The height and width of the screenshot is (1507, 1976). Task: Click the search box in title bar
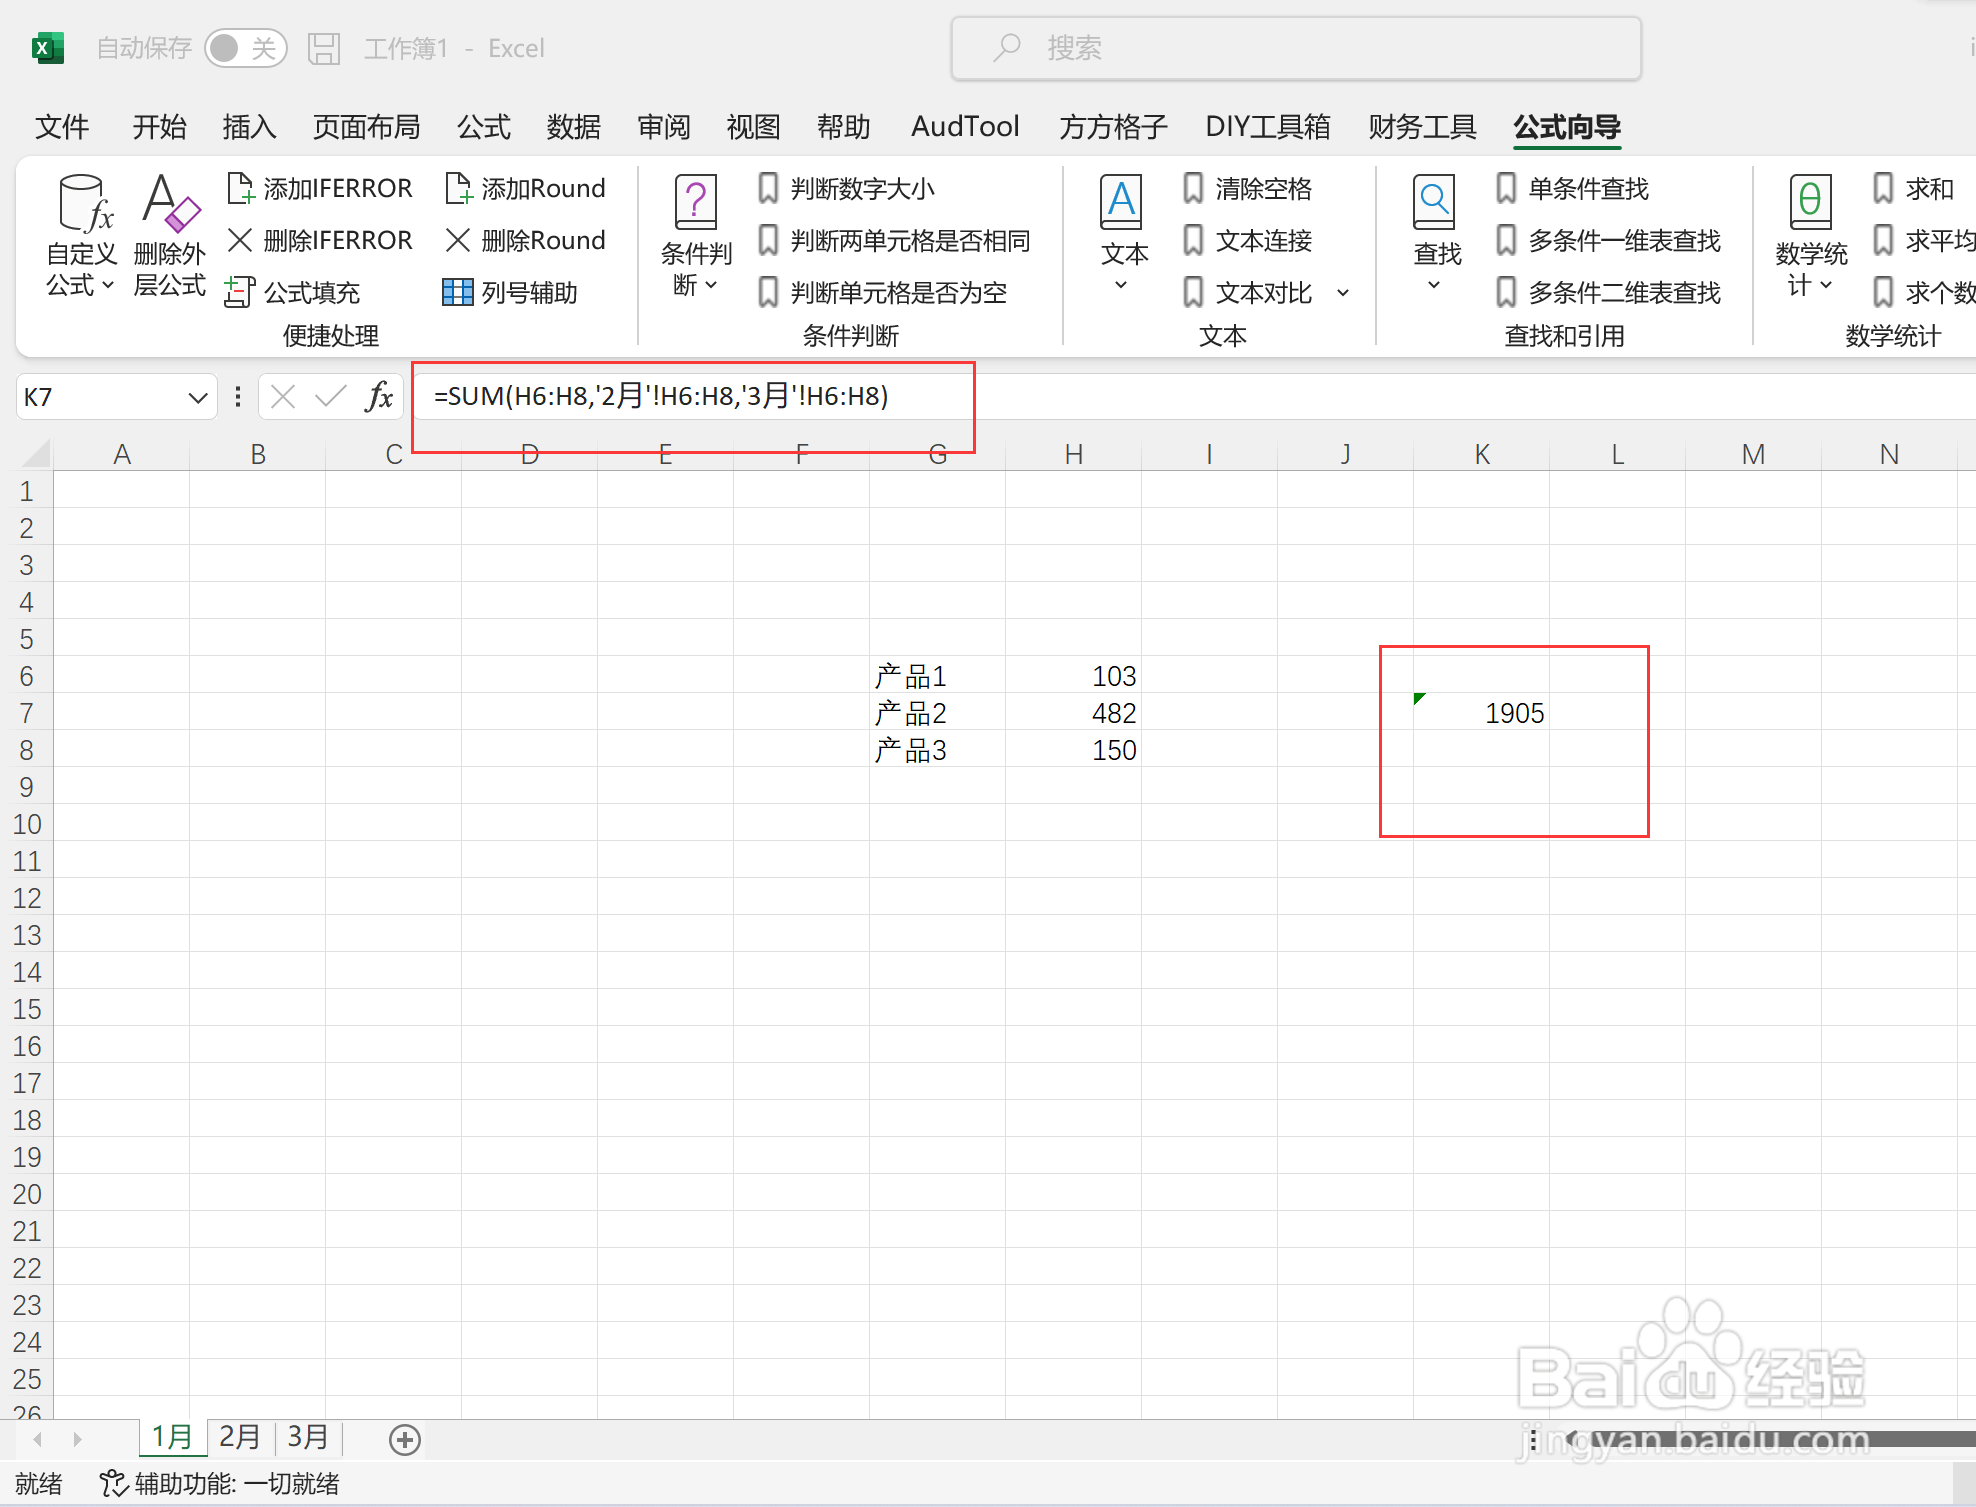[x=1296, y=48]
